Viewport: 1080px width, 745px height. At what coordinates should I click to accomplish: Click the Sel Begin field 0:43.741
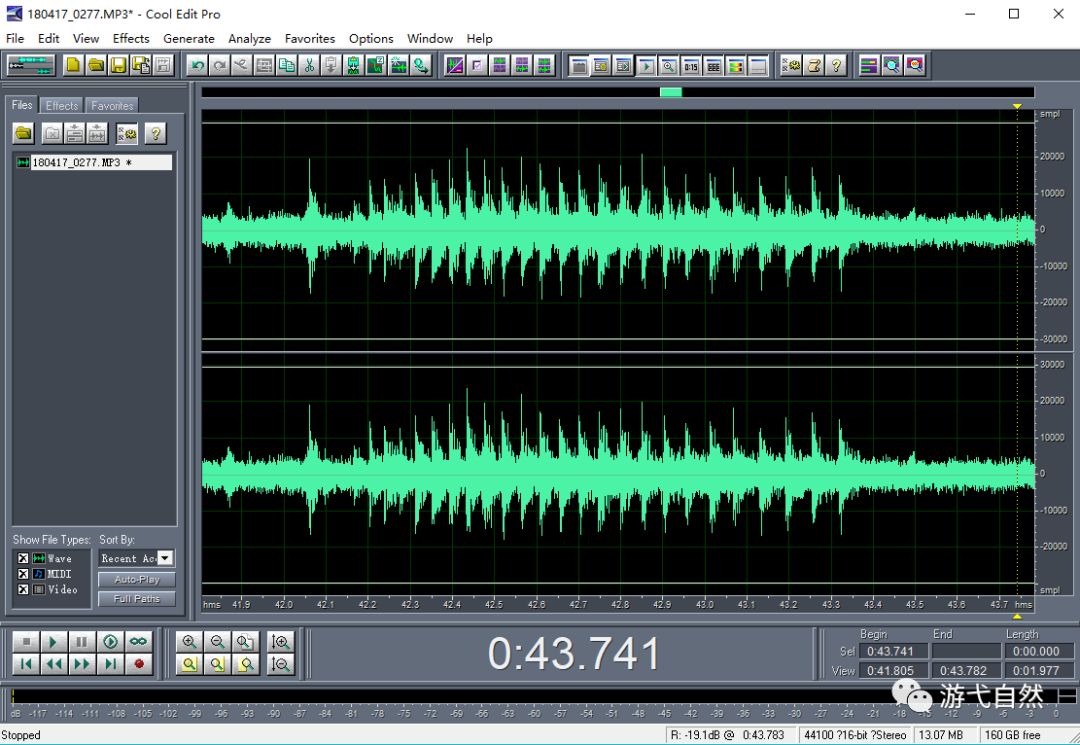893,651
